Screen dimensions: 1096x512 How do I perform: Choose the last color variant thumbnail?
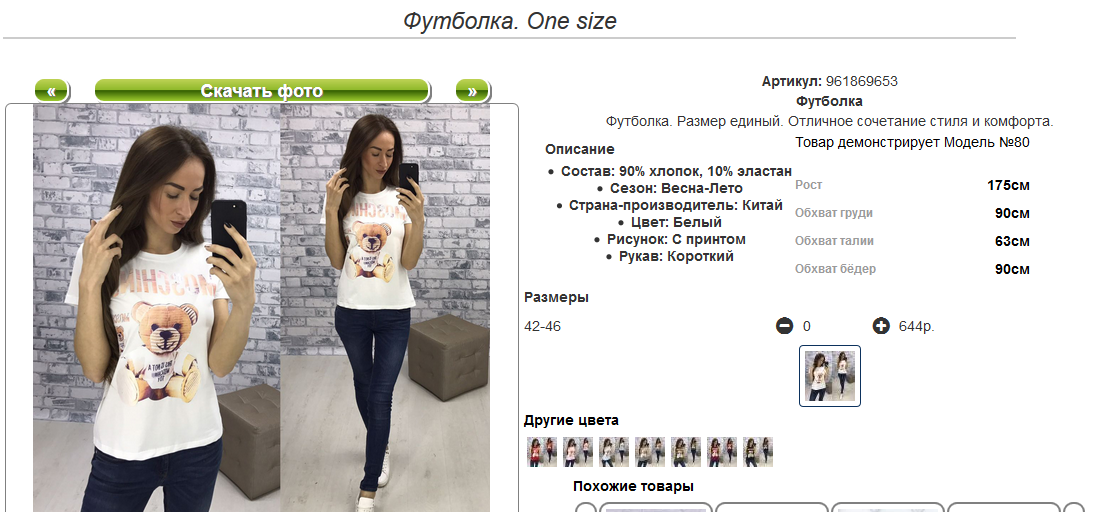tap(758, 452)
